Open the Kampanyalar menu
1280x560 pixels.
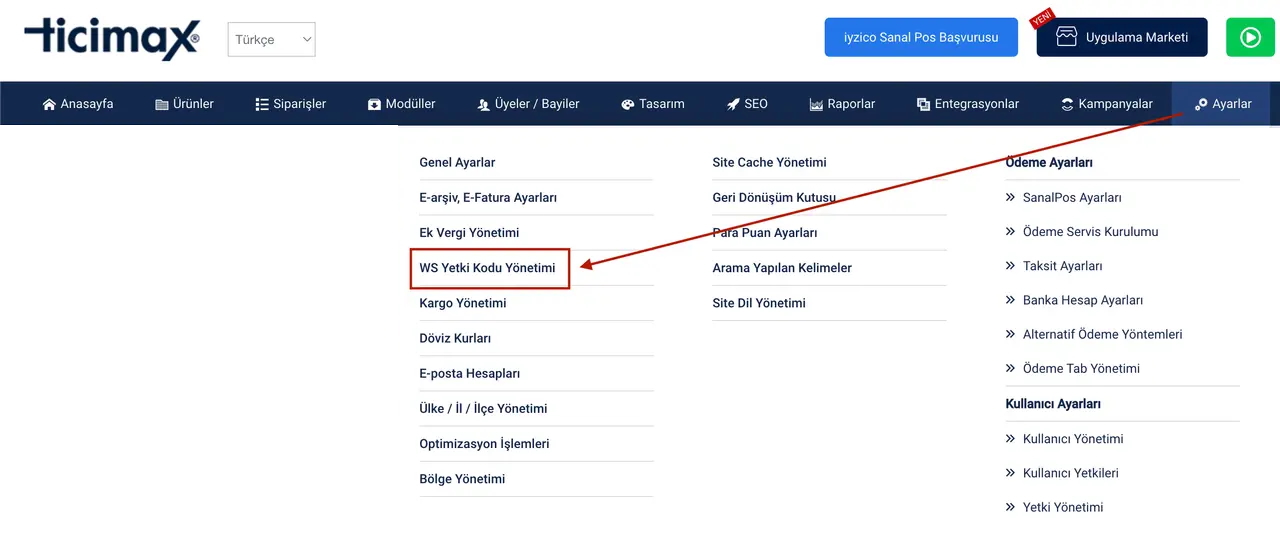[1106, 104]
